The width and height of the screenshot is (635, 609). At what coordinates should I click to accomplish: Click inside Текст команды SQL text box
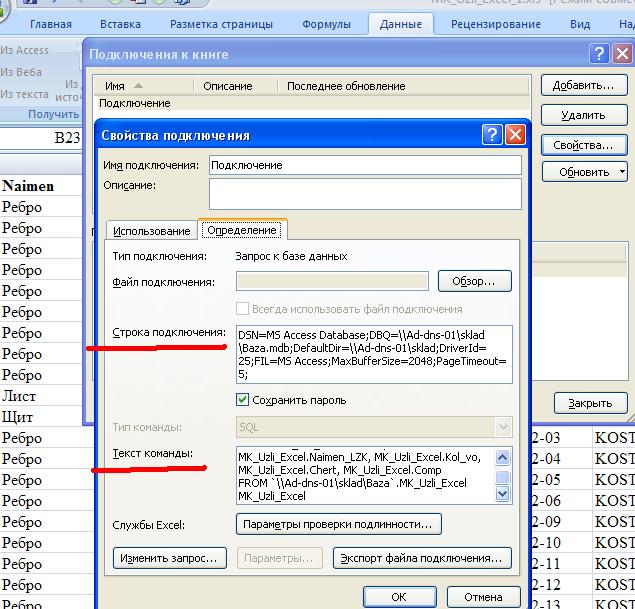tap(365, 475)
